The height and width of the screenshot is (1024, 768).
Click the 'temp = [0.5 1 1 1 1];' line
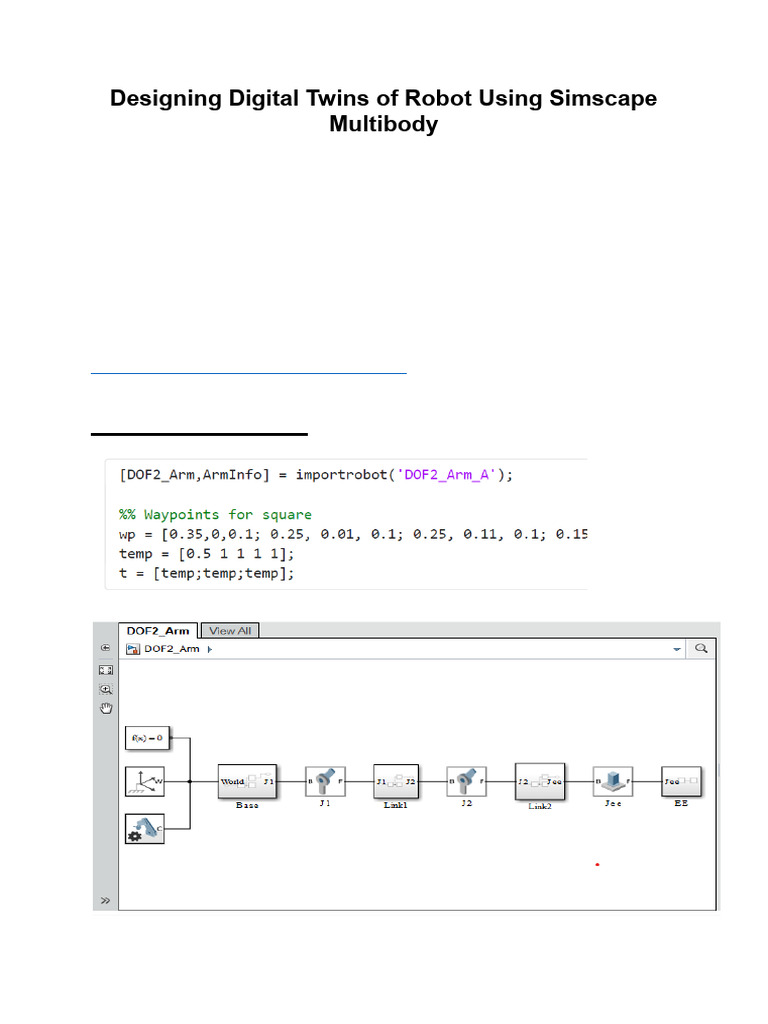pos(206,554)
